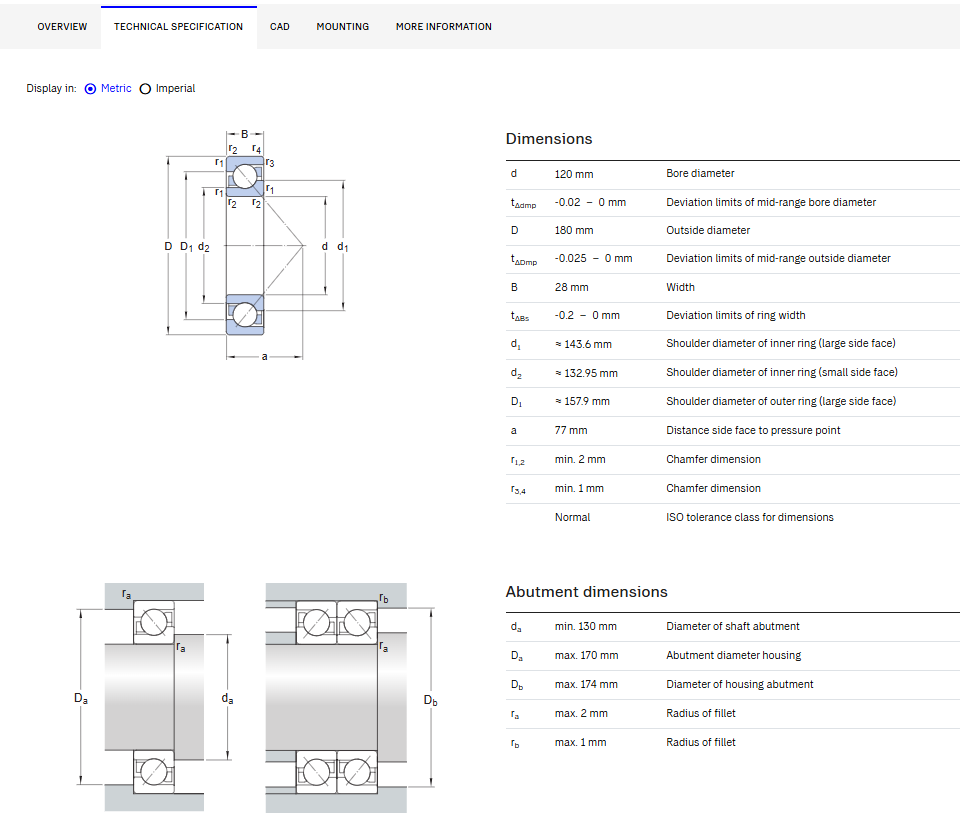This screenshot has height=818, width=960.
Task: Open the Mounting tab
Action: point(343,27)
